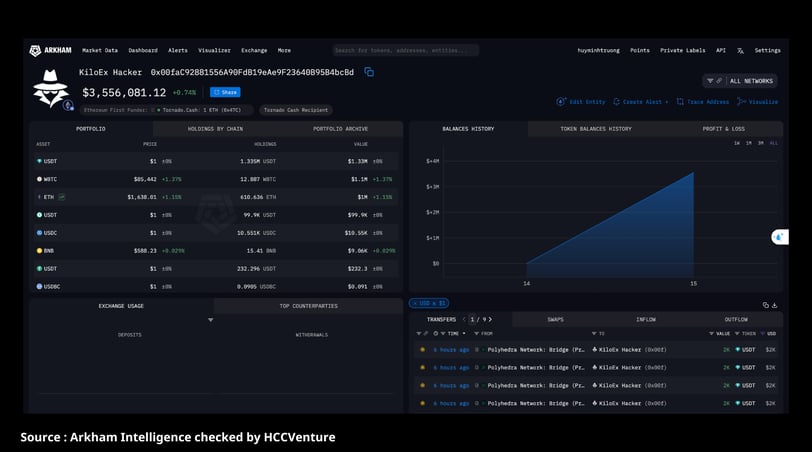
Task: Go to next transfers page arrow
Action: (490, 319)
